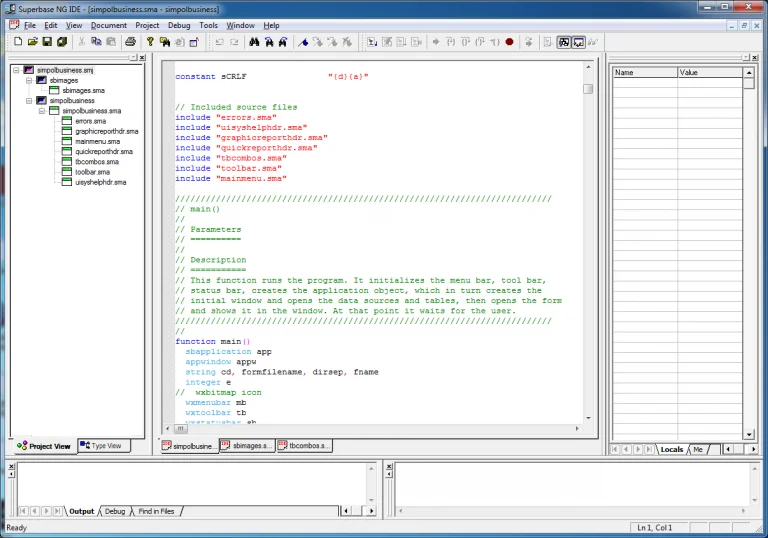This screenshot has height=538, width=768.
Task: Click the yellow Help question mark icon
Action: [150, 42]
